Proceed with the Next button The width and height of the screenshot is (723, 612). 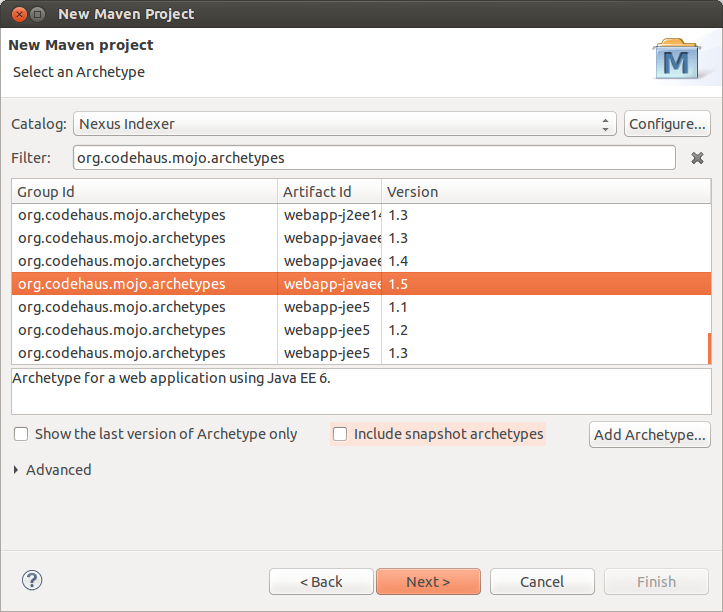pos(428,582)
